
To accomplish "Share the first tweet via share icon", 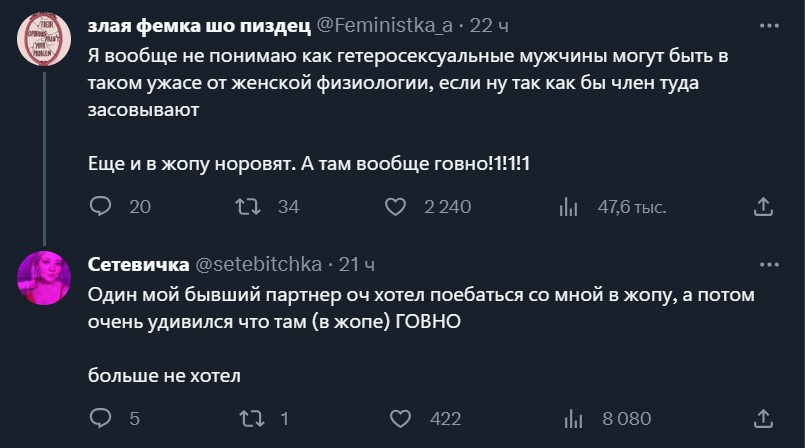I will pyautogui.click(x=762, y=207).
